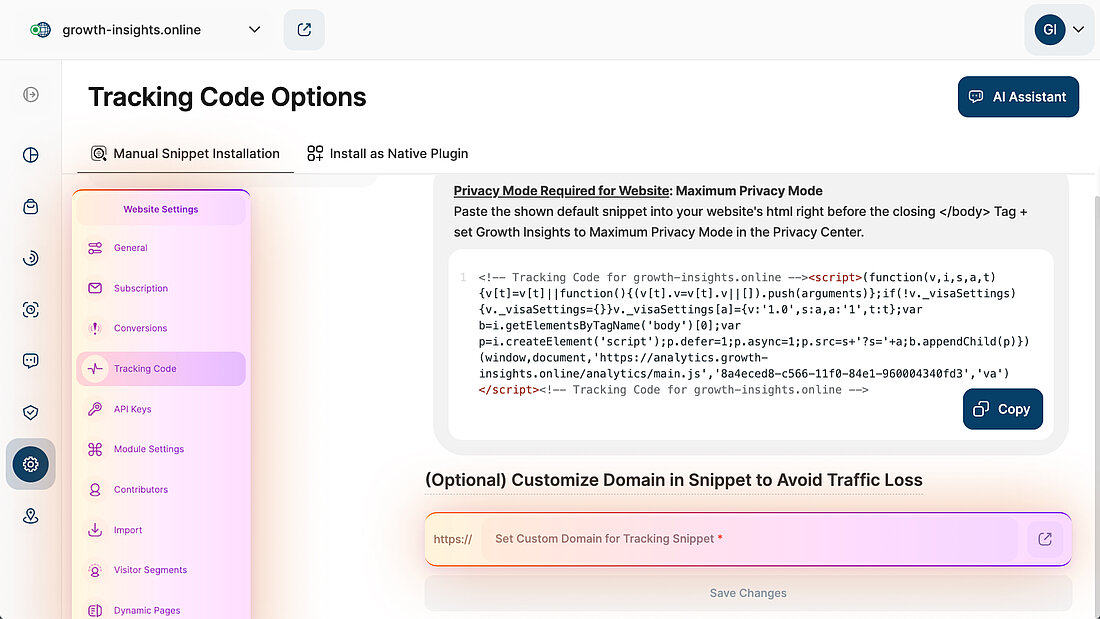Select the map pin location icon in sidebar
Viewport: 1100px width, 619px height.
pos(30,515)
